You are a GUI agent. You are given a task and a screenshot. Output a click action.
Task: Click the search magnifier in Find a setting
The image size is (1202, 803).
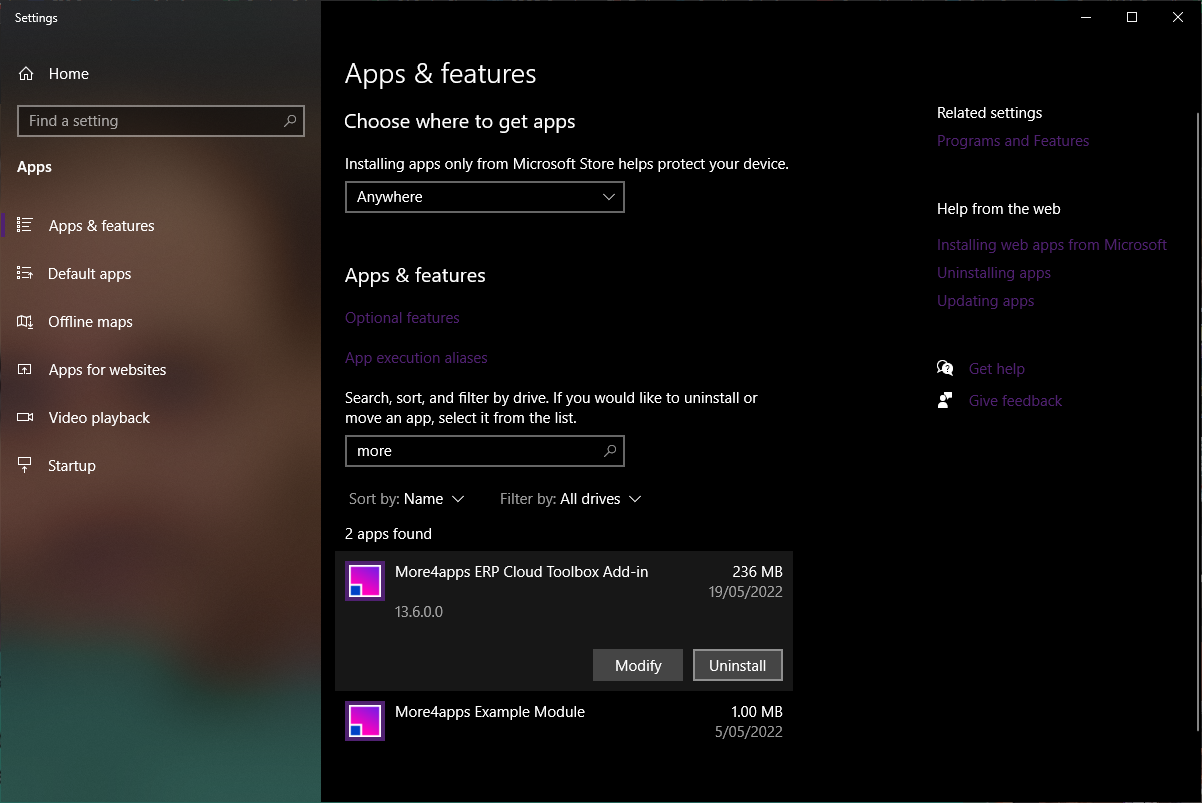(x=290, y=121)
